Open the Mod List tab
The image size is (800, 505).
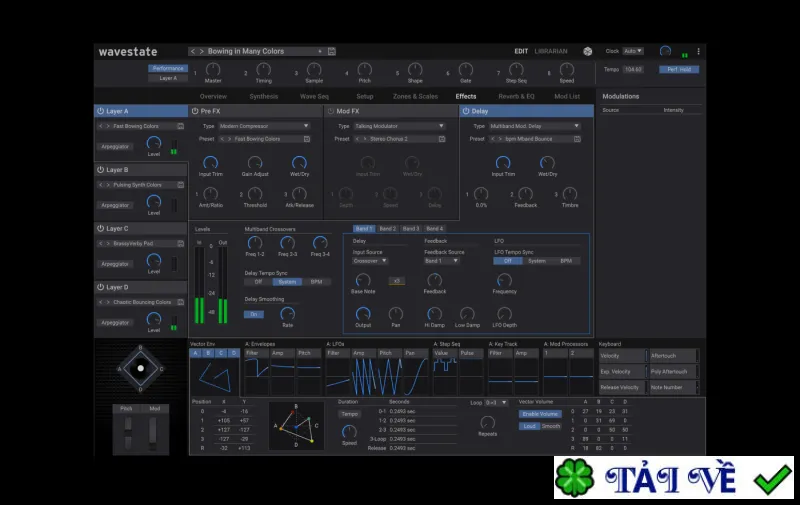pyautogui.click(x=567, y=96)
